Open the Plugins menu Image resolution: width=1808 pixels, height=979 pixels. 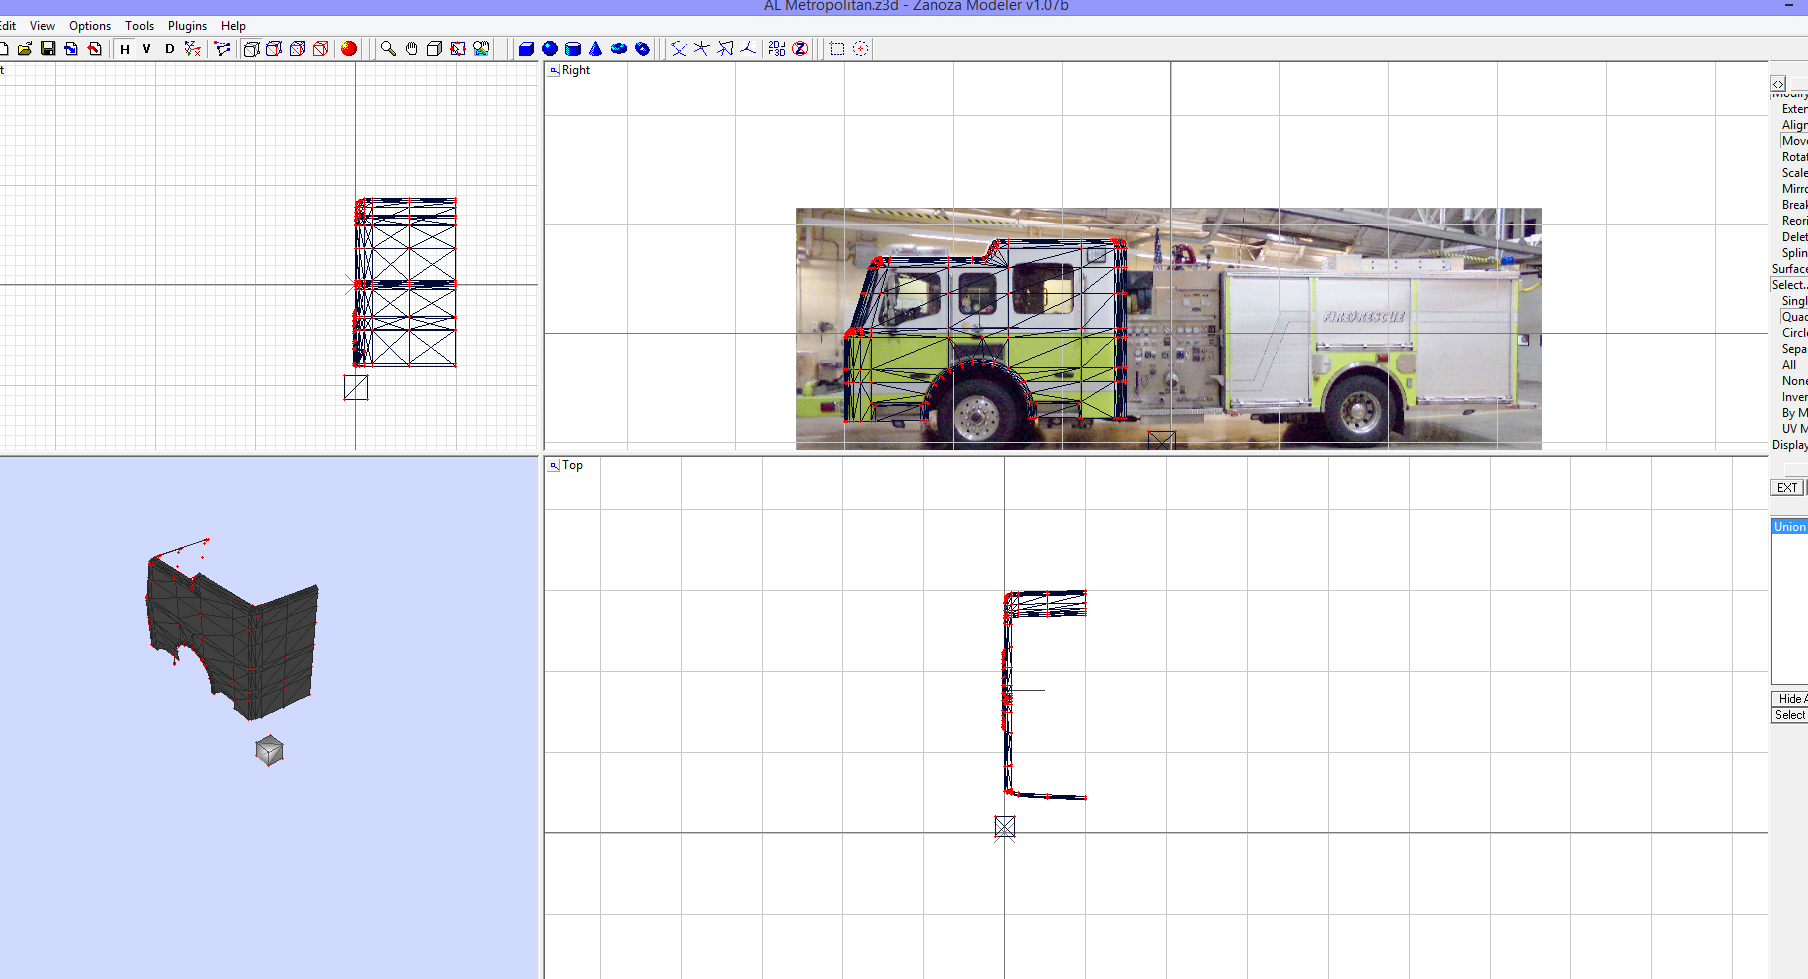187,26
